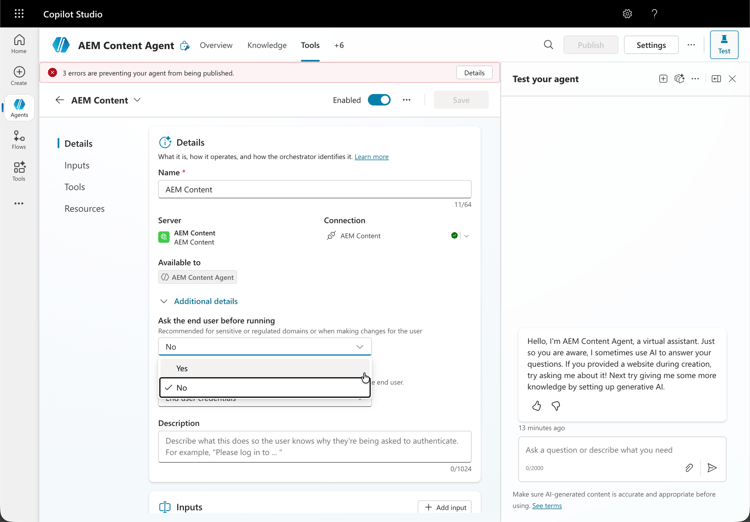Screen dimensions: 750x522
Task: Click the error banner Details button
Action: pyautogui.click(x=474, y=73)
